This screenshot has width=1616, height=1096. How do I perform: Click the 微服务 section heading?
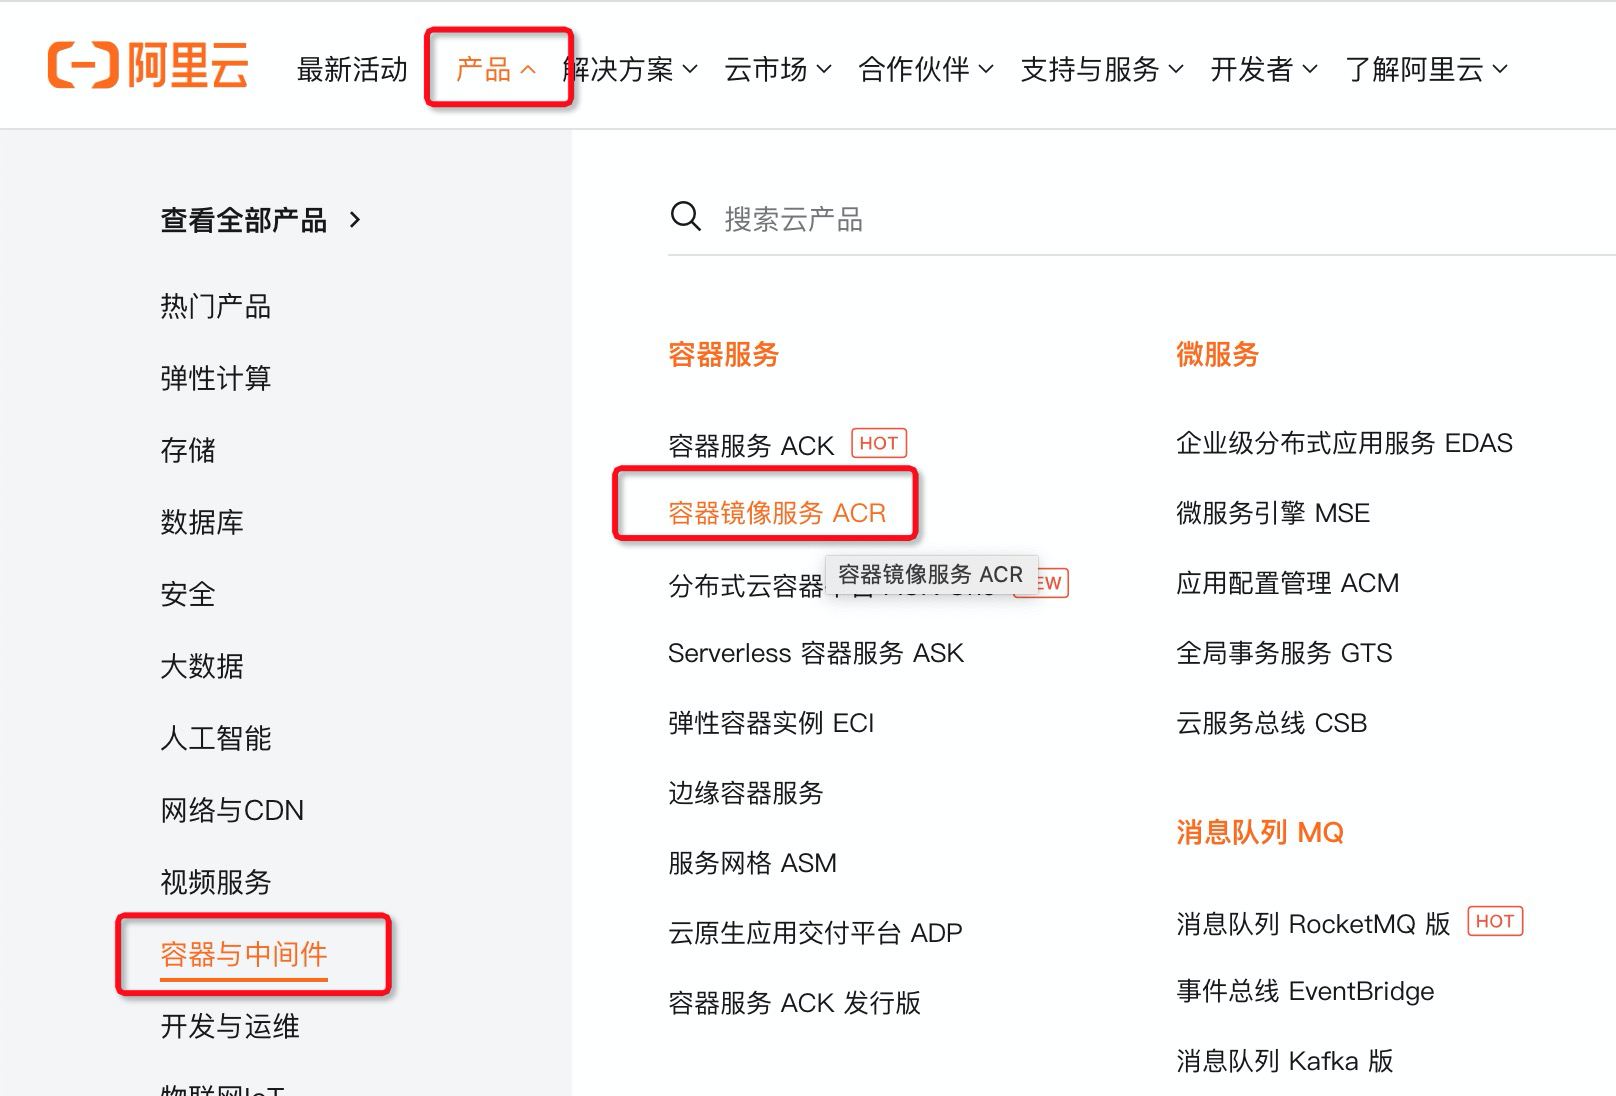tap(1217, 354)
